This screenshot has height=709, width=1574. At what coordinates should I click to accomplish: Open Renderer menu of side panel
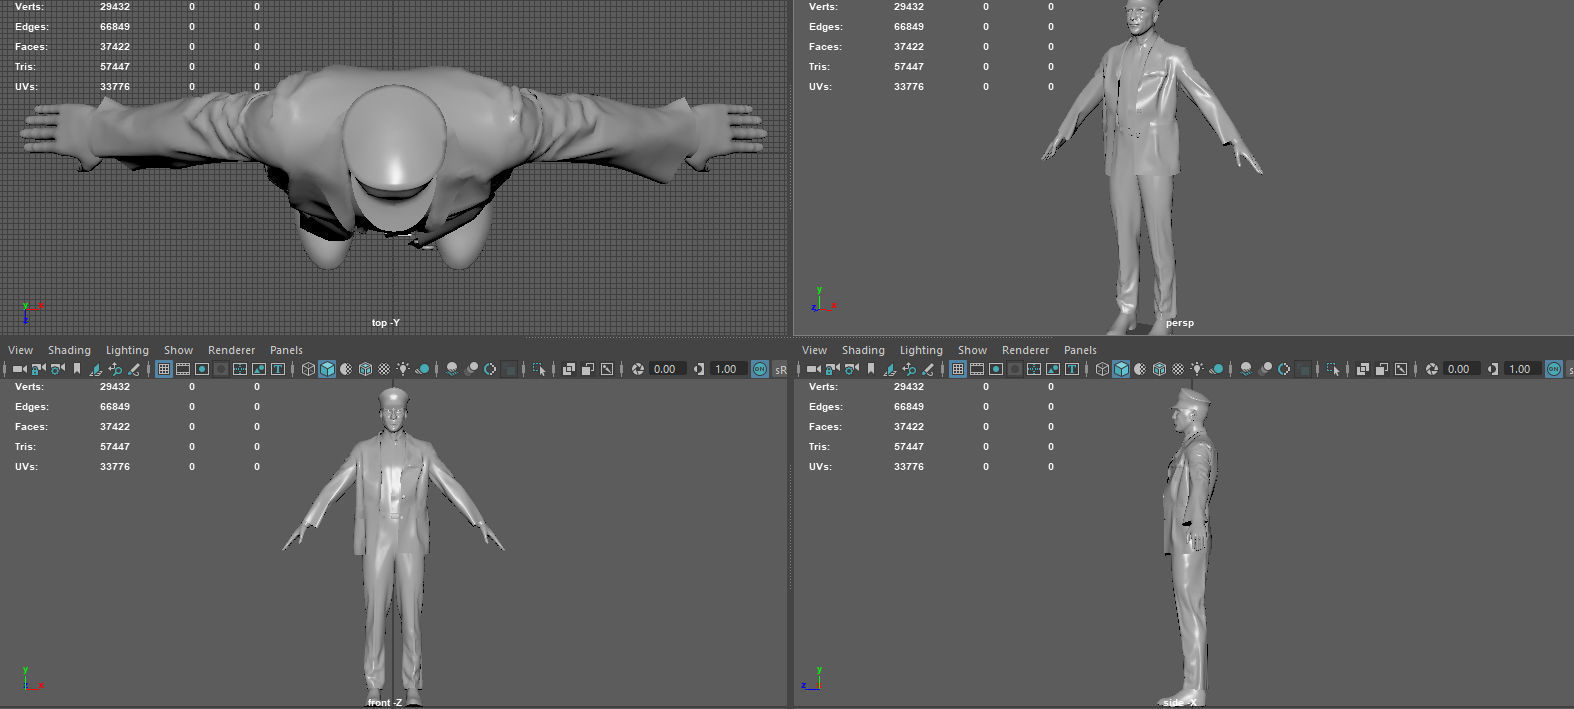tap(1025, 350)
